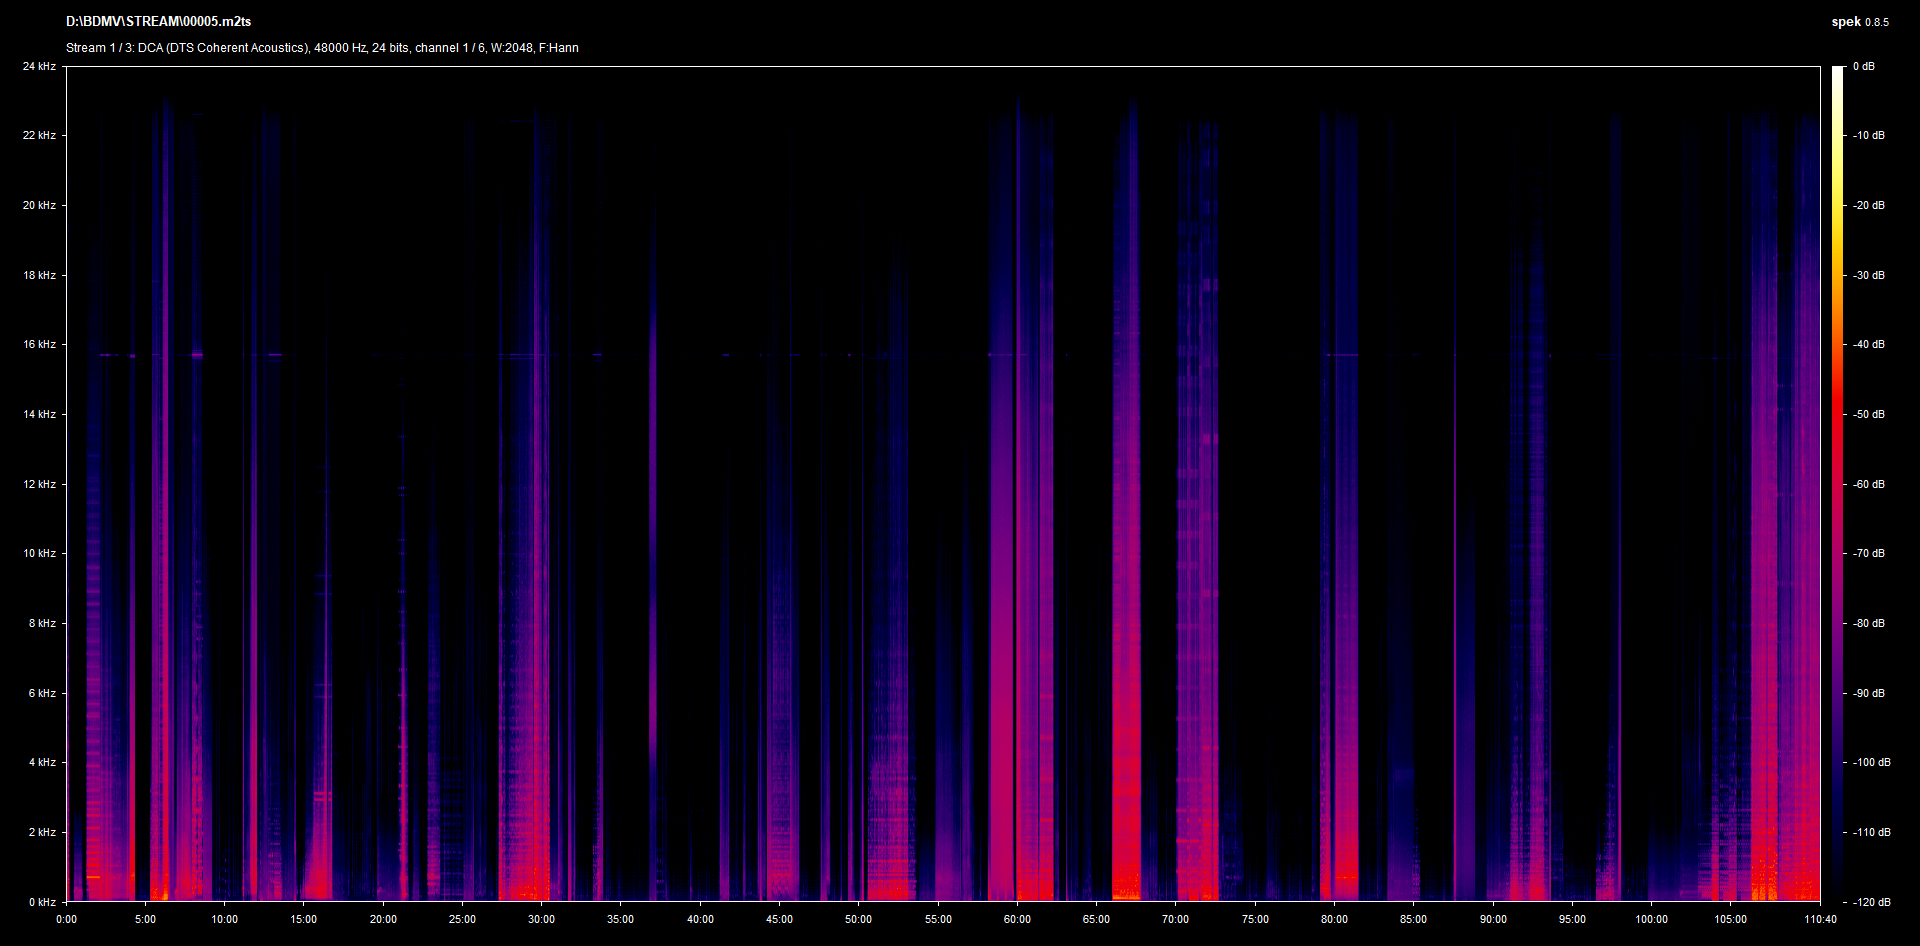Click the spek 0.8.5 version label
The height and width of the screenshot is (946, 1920).
click(1859, 22)
